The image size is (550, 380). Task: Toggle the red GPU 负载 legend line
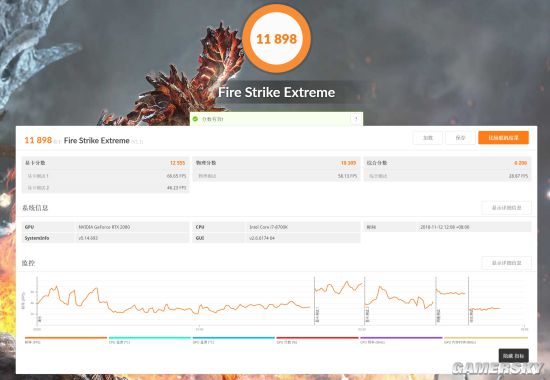coord(317,340)
